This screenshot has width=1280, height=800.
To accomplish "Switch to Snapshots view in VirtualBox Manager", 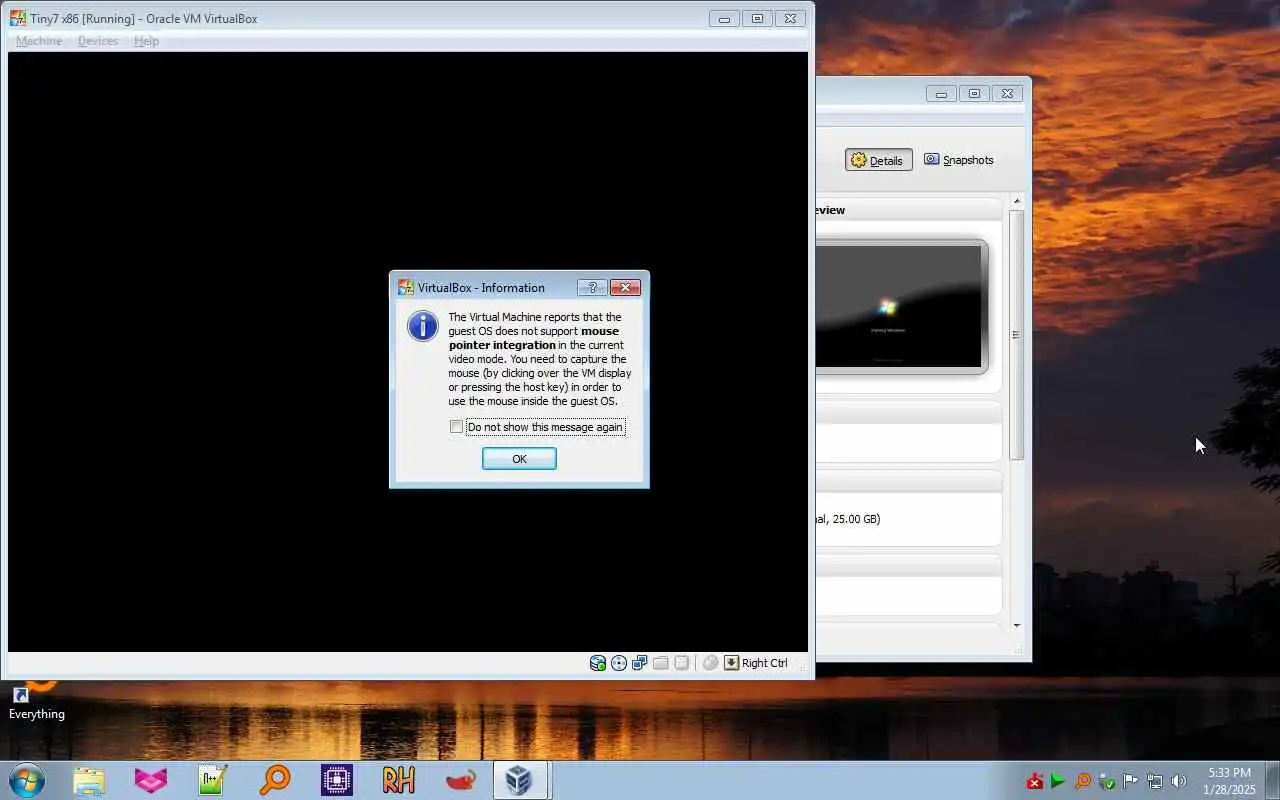I will click(959, 160).
